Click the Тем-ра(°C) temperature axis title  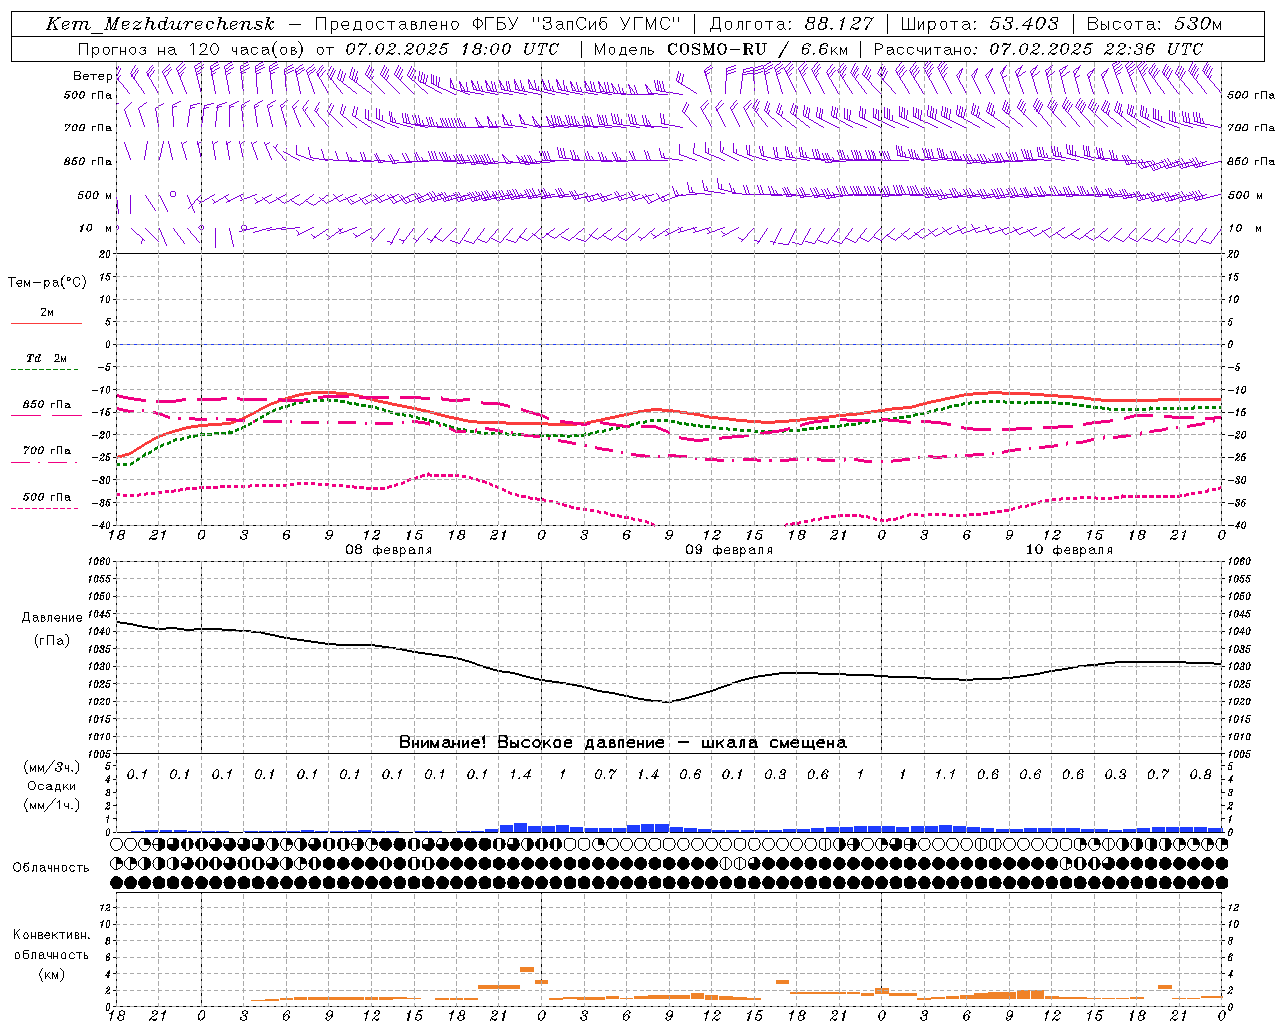47,283
